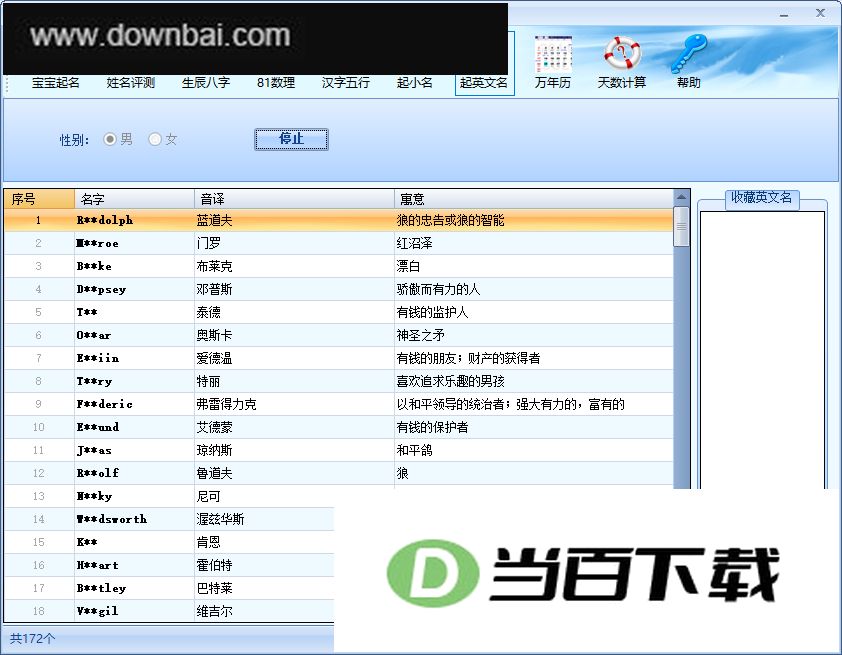Select the name V**gil
Image resolution: width=842 pixels, height=655 pixels.
pyautogui.click(x=97, y=611)
